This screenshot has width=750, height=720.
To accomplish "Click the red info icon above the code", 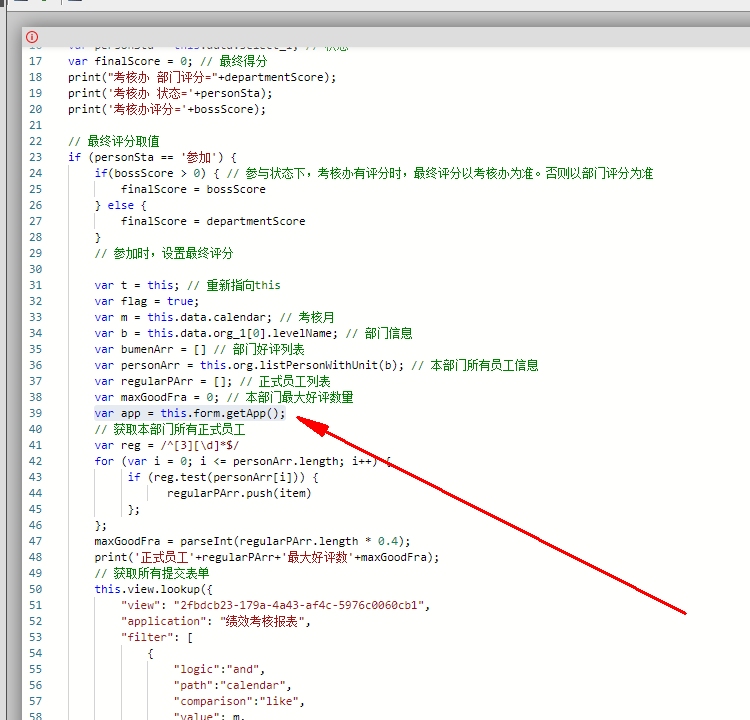I will click(32, 37).
